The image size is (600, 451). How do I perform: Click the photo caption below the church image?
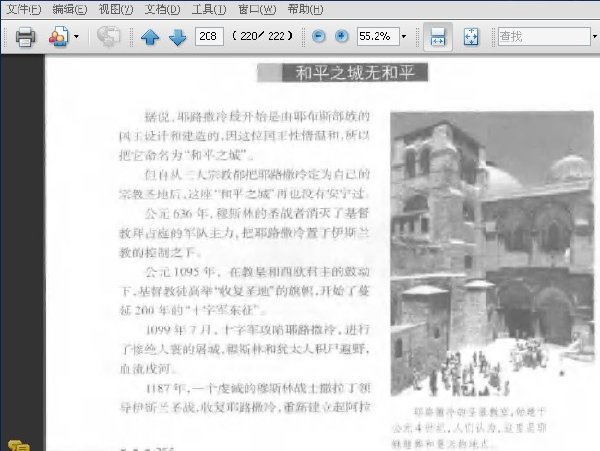(x=469, y=428)
